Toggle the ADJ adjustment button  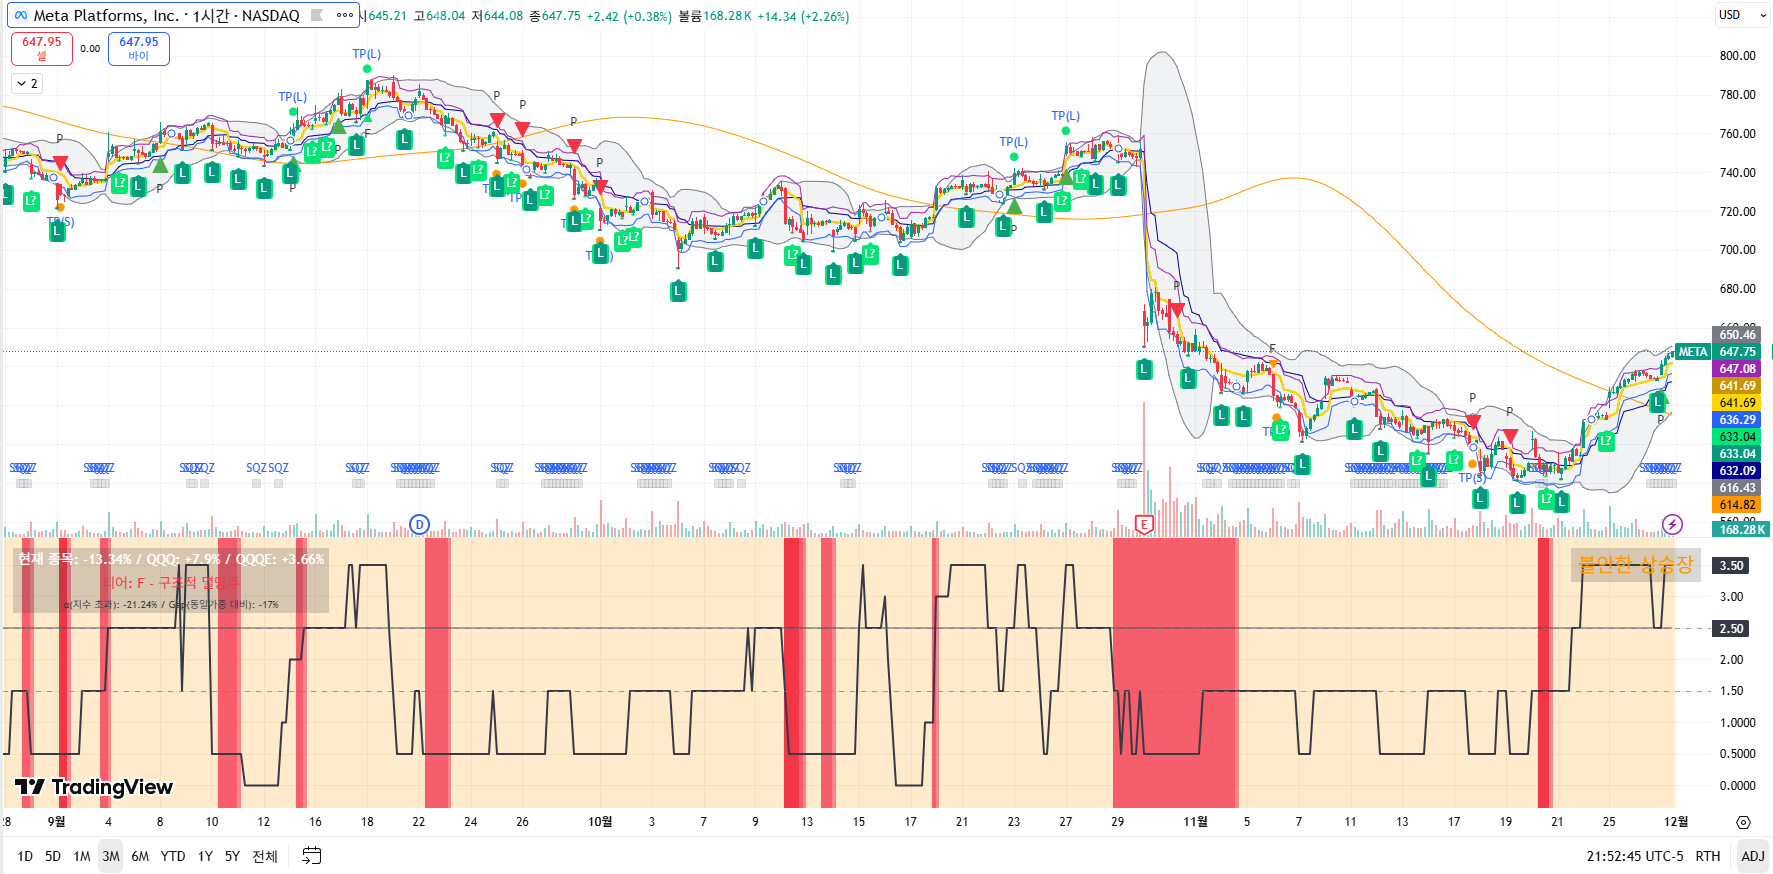[1752, 856]
